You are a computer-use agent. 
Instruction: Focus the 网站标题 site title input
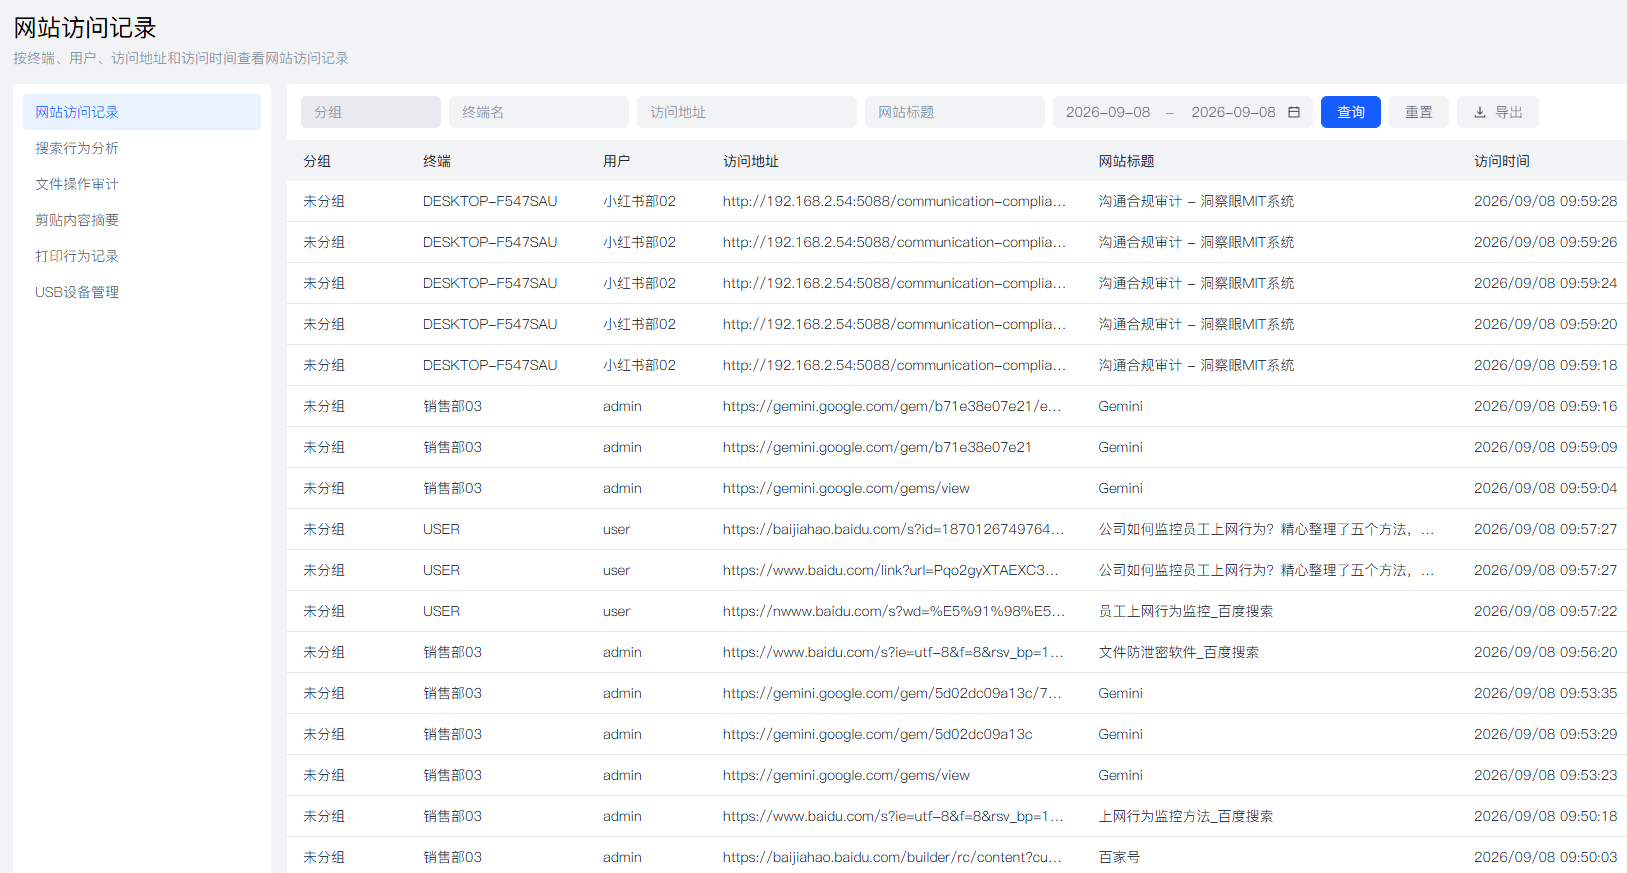point(955,112)
